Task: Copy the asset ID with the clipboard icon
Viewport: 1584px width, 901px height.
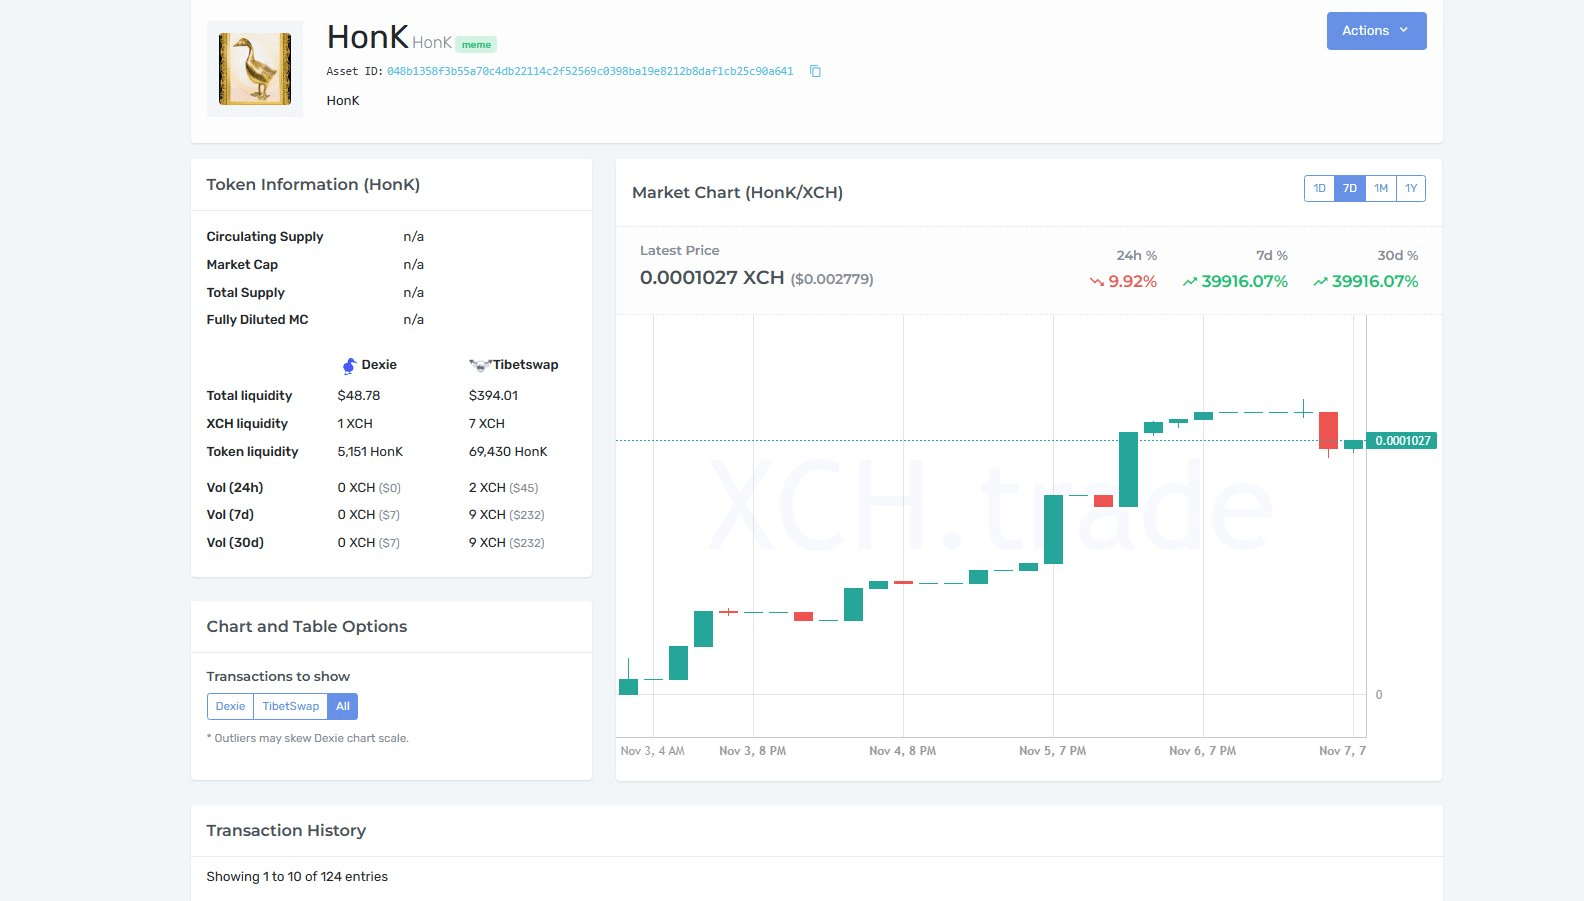Action: 815,71
